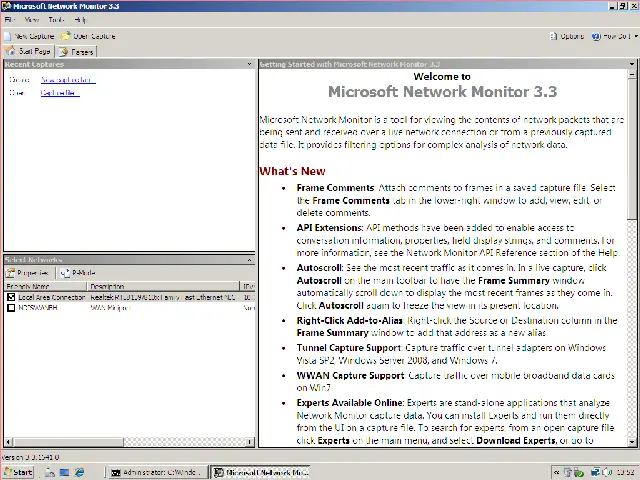Click the Properties icon in Select Networks

pyautogui.click(x=10, y=273)
